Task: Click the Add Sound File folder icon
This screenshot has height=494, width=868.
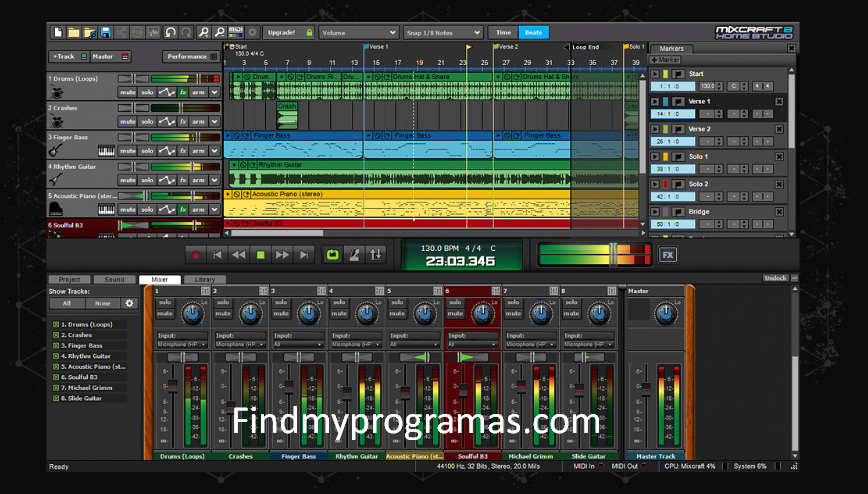Action: tap(90, 33)
